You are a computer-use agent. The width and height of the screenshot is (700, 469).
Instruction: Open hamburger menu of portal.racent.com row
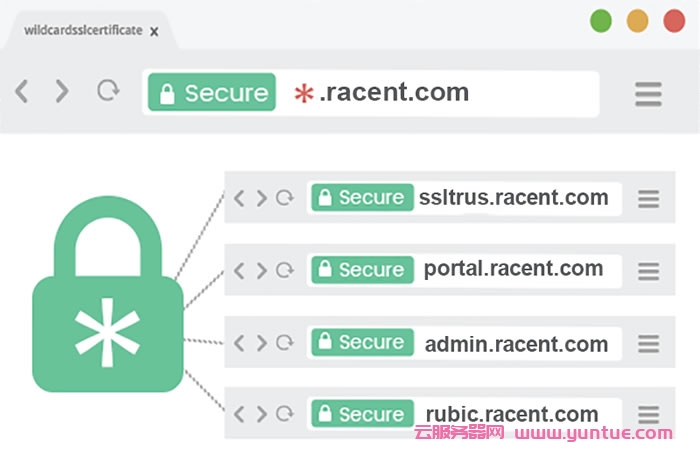tap(649, 271)
